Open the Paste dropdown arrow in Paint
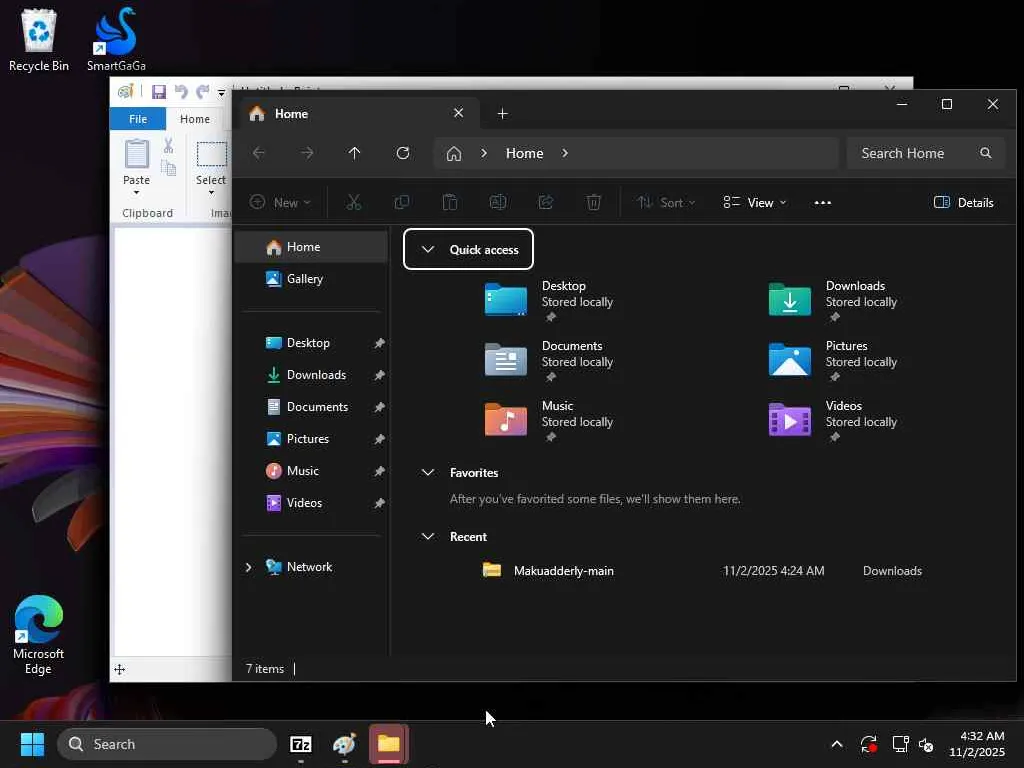The width and height of the screenshot is (1024, 768). (136, 193)
